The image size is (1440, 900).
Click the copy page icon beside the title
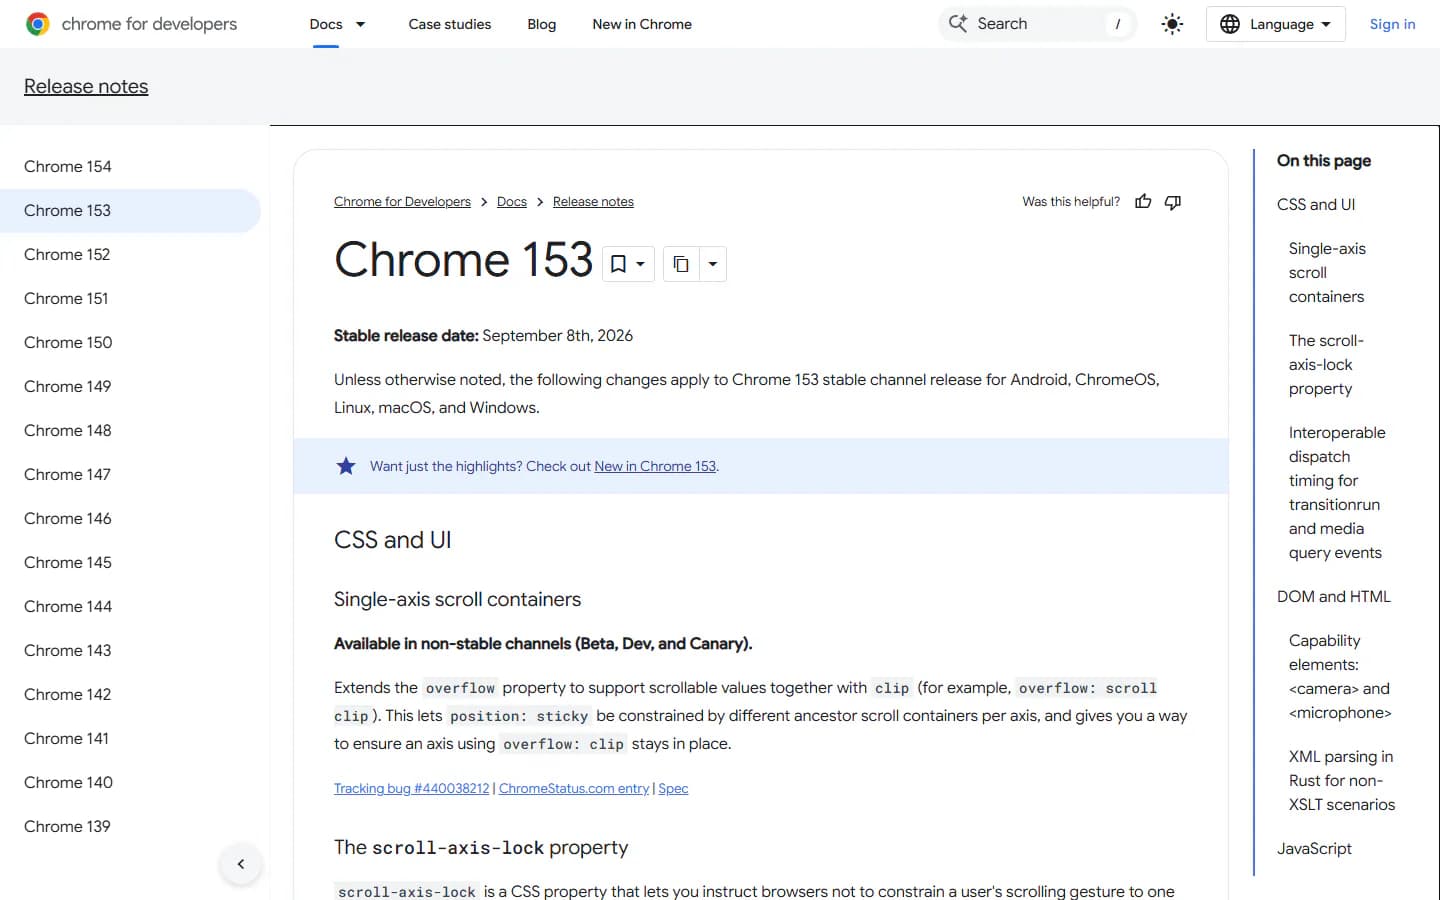[681, 264]
